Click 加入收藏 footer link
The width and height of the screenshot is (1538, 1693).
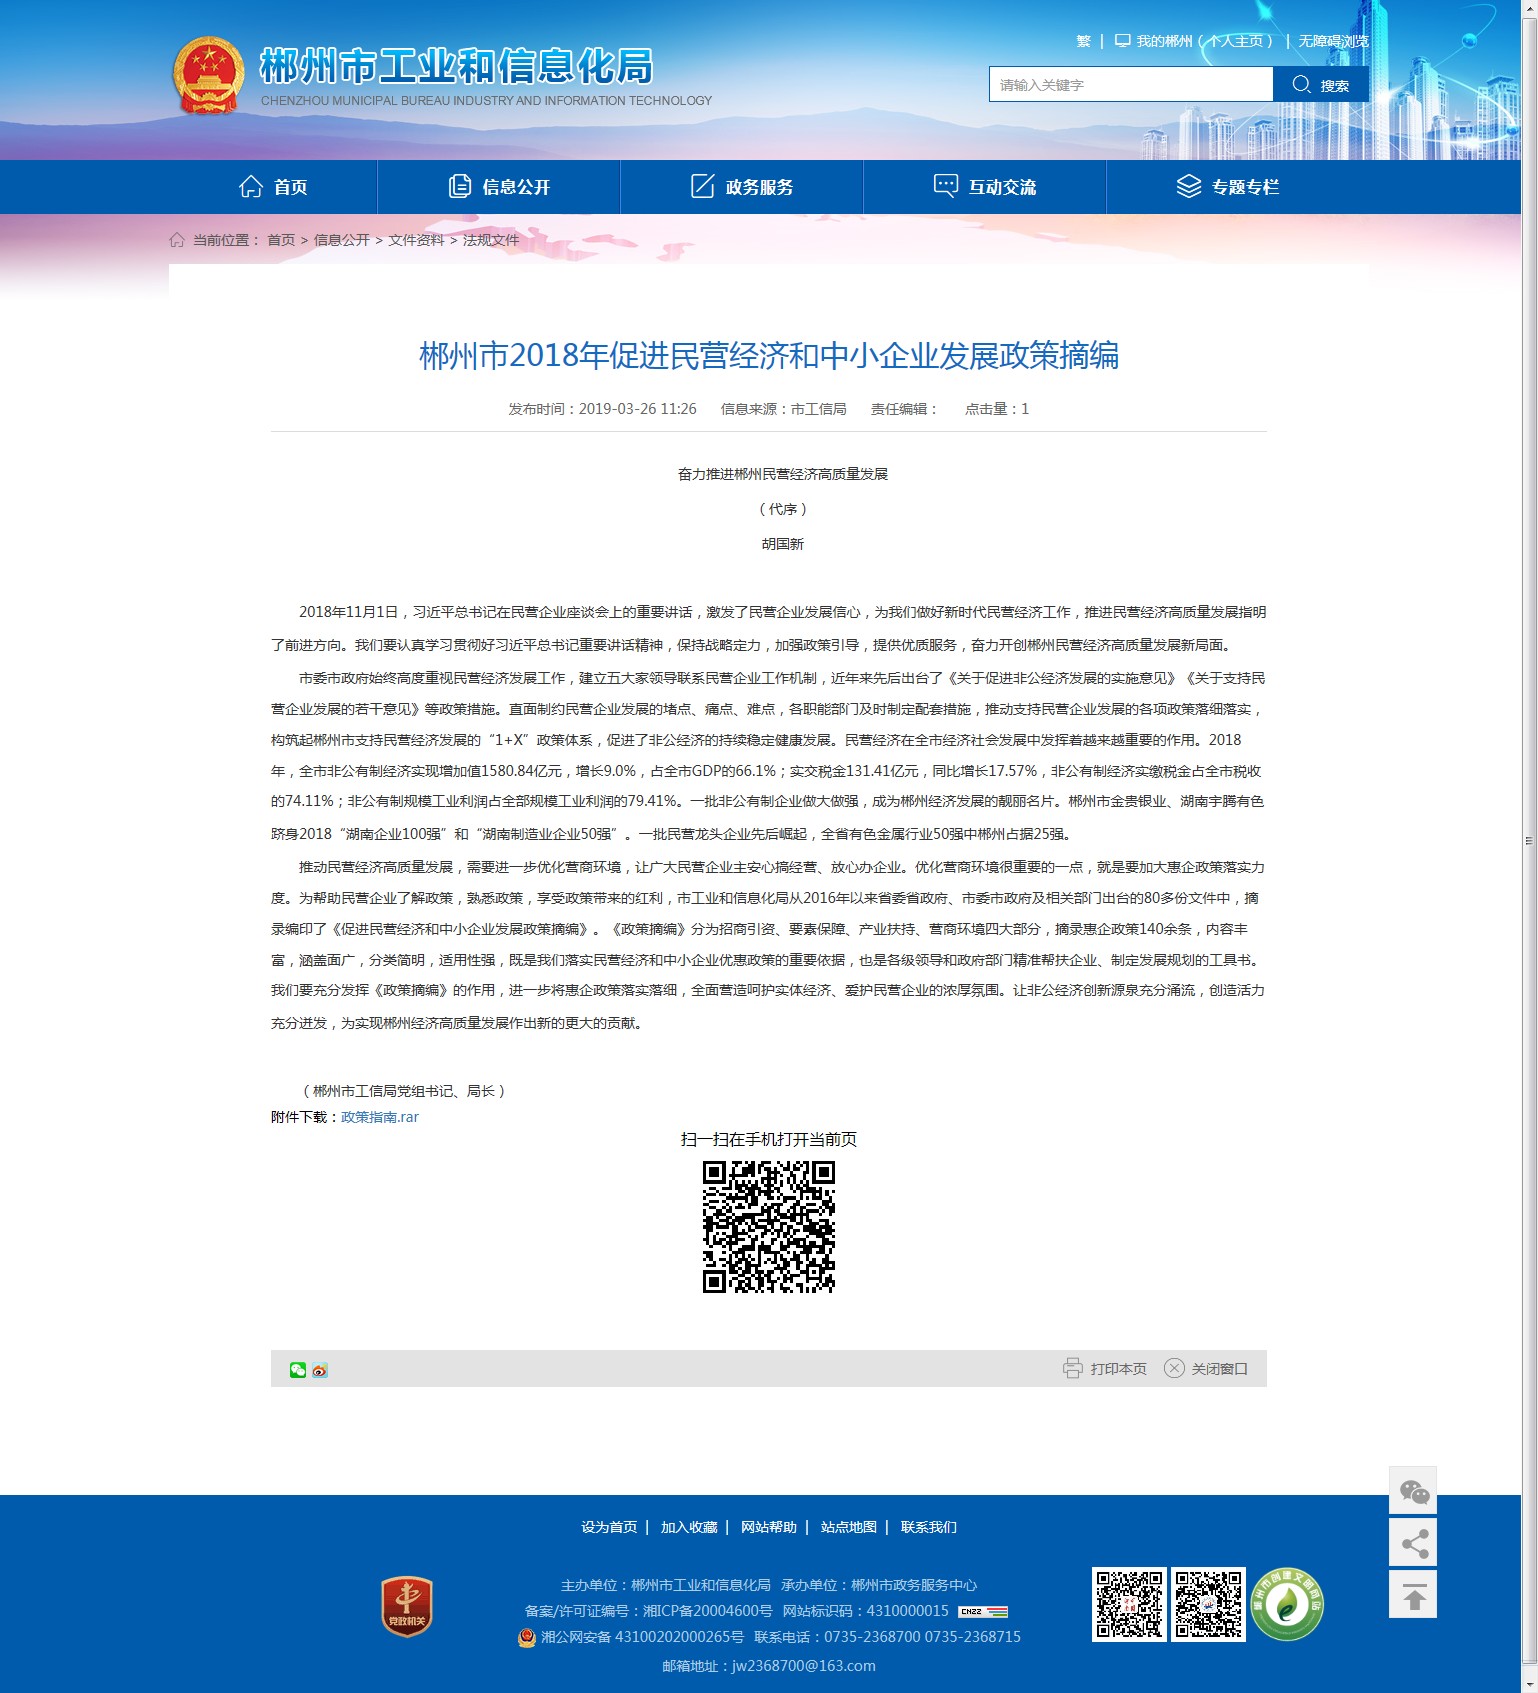pos(689,1527)
